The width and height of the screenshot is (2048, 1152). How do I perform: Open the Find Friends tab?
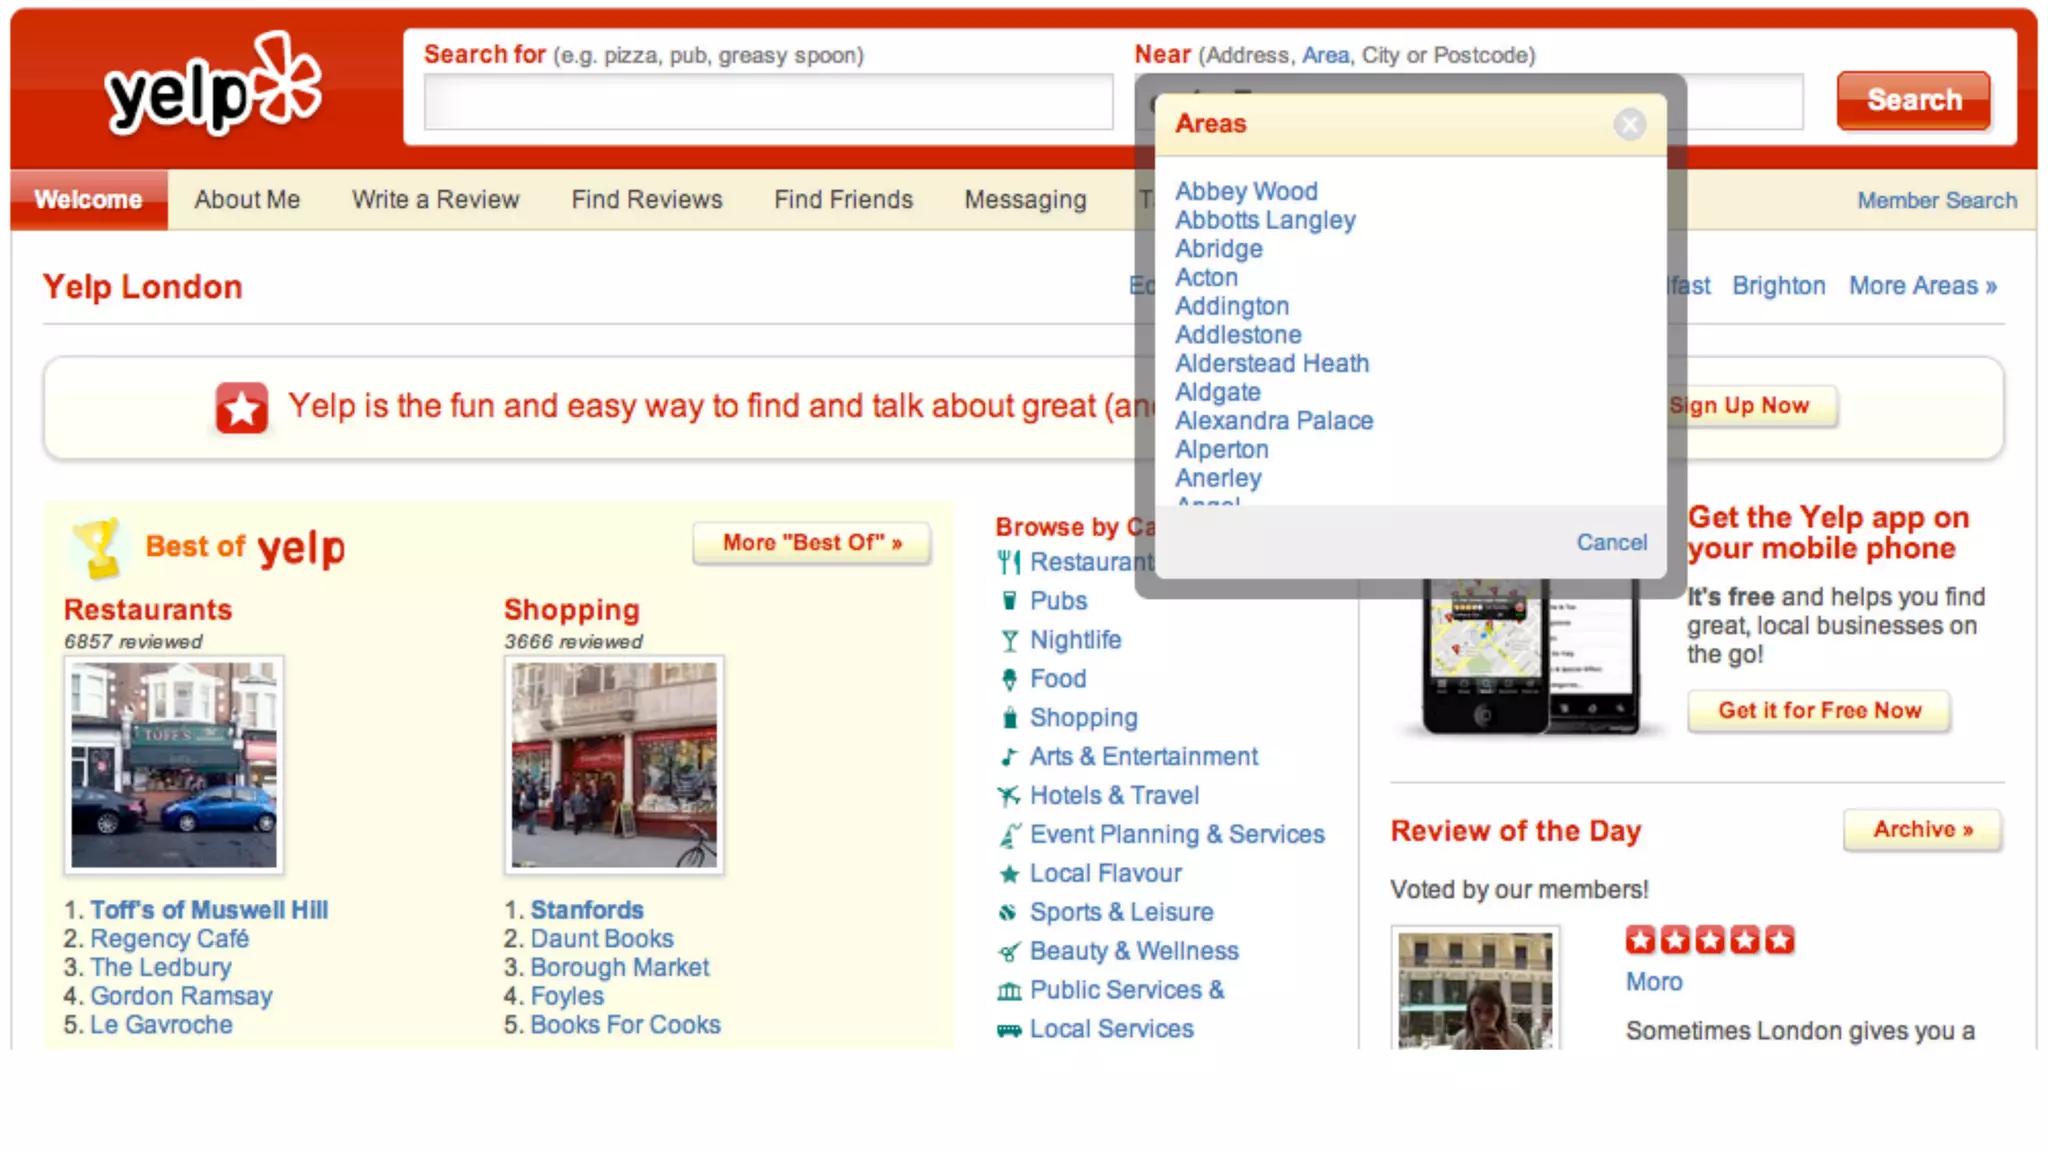[x=843, y=200]
